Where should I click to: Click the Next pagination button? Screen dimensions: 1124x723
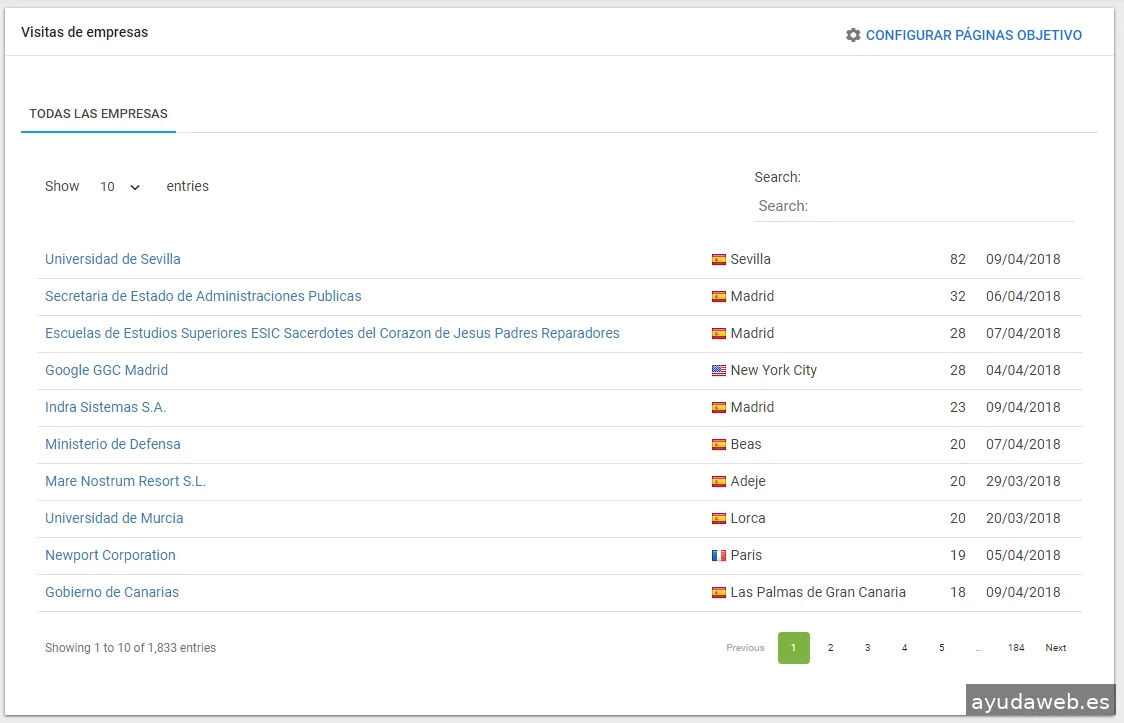(1055, 648)
